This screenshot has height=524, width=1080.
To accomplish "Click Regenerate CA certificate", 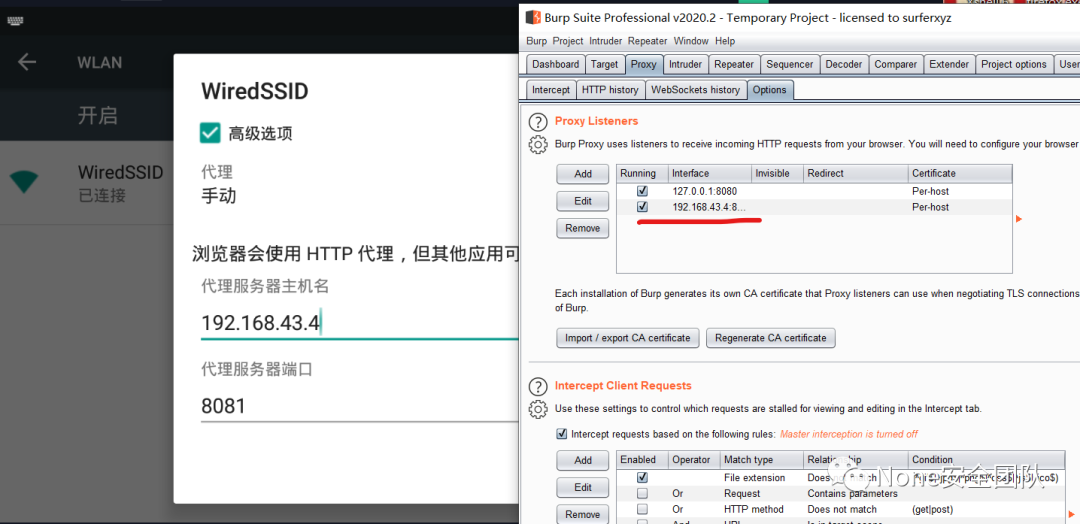I will coord(770,337).
